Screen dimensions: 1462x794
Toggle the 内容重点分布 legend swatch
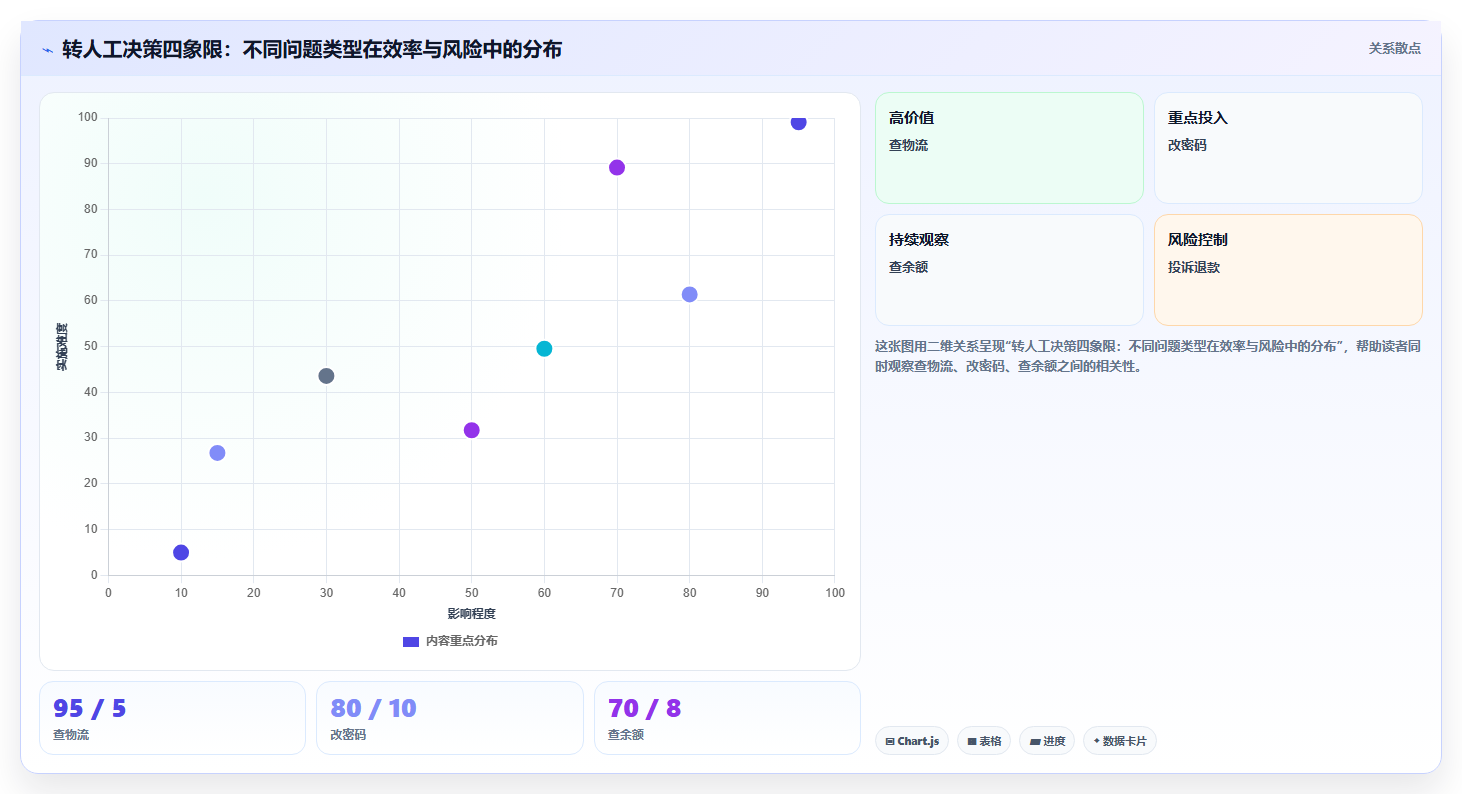(411, 641)
